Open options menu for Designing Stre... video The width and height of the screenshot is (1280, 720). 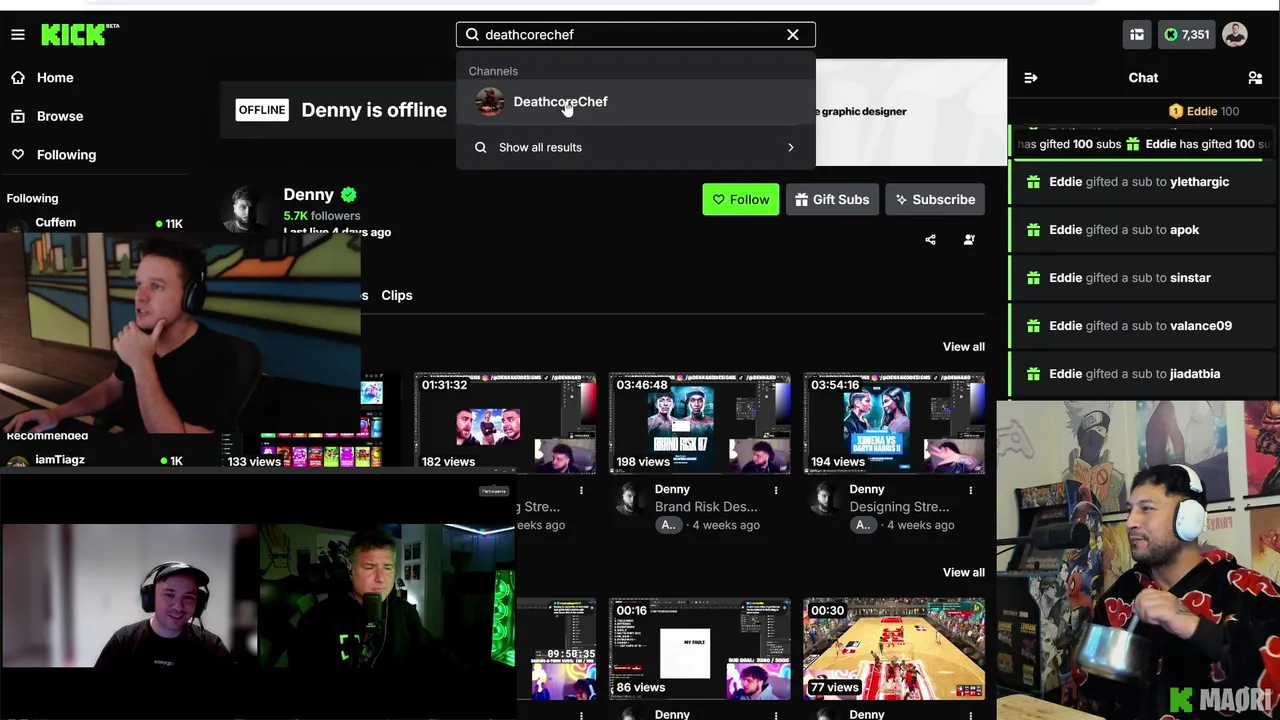click(x=970, y=490)
